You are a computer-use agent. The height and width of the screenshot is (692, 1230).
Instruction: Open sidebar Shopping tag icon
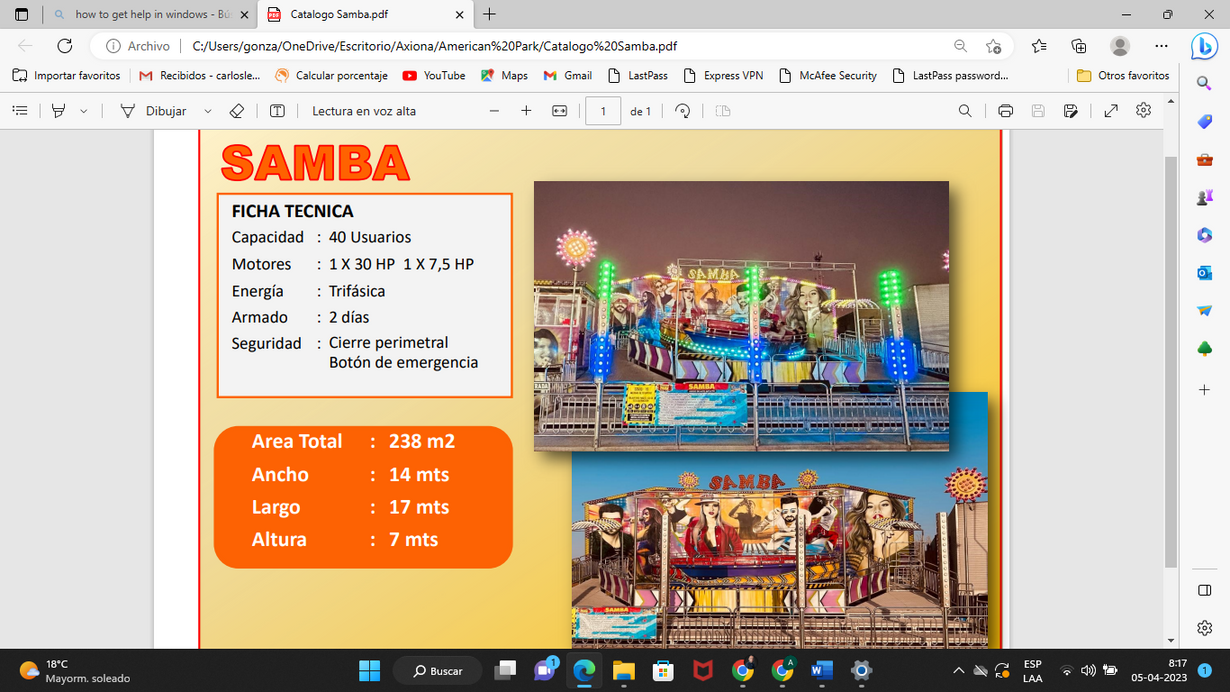1204,121
